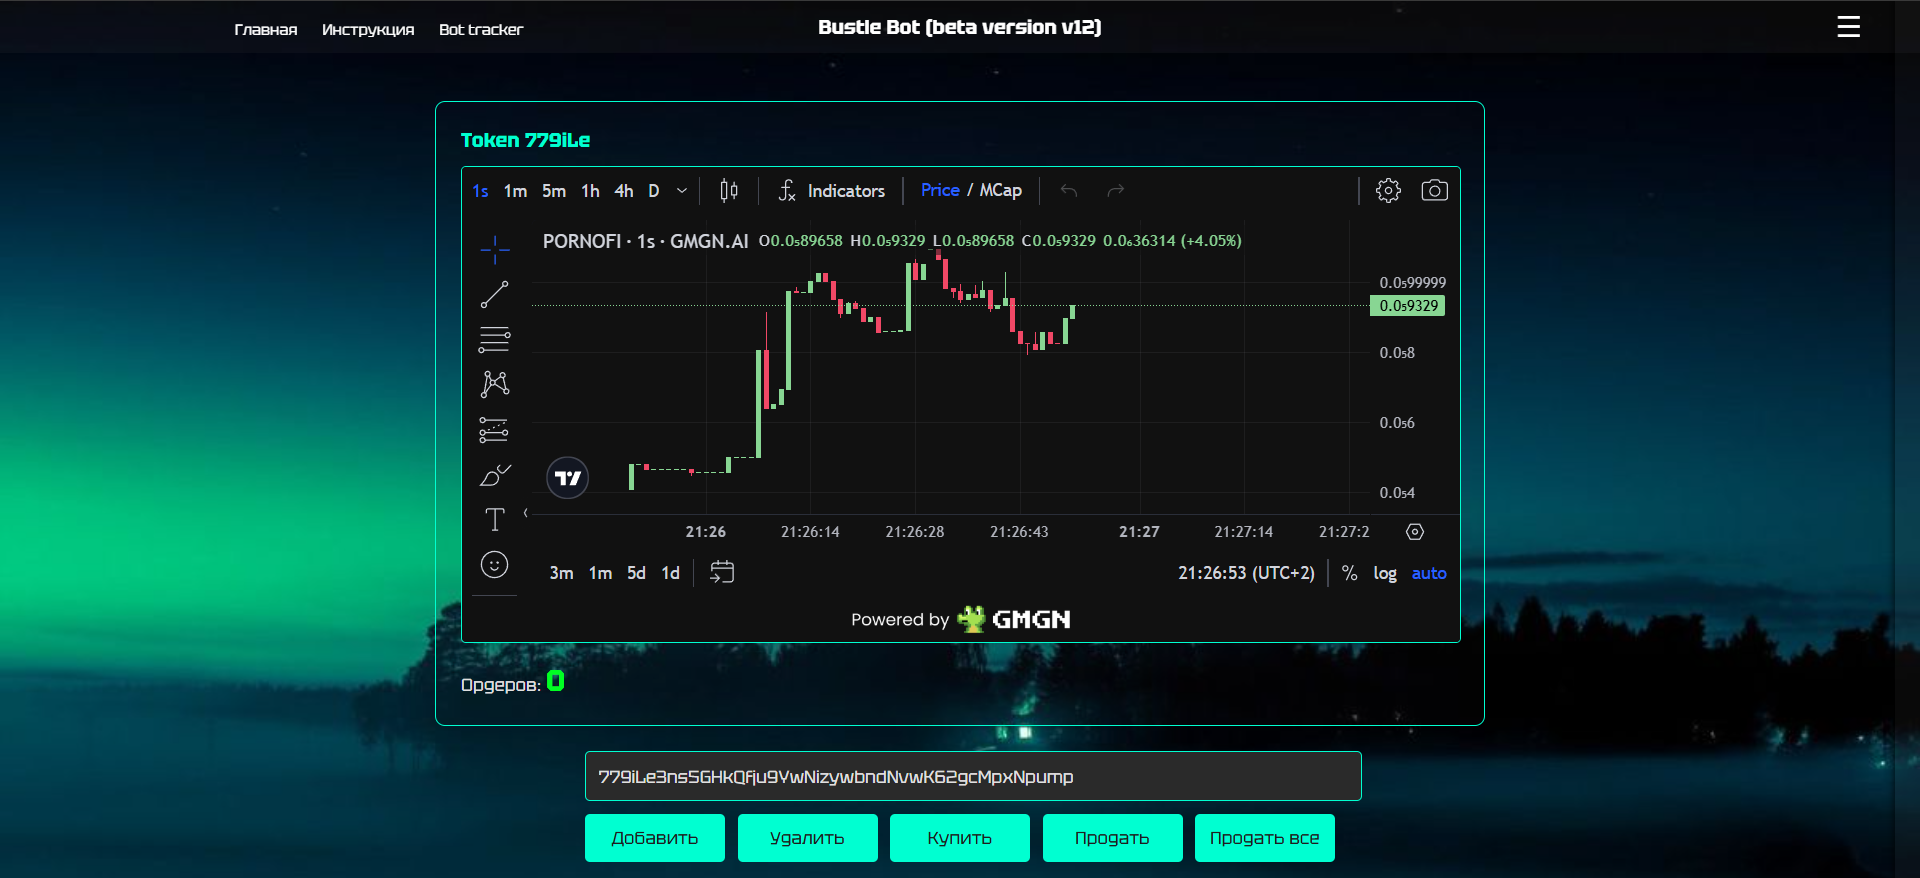Select the crosshair cursor tool
Image resolution: width=1920 pixels, height=878 pixels.
494,249
